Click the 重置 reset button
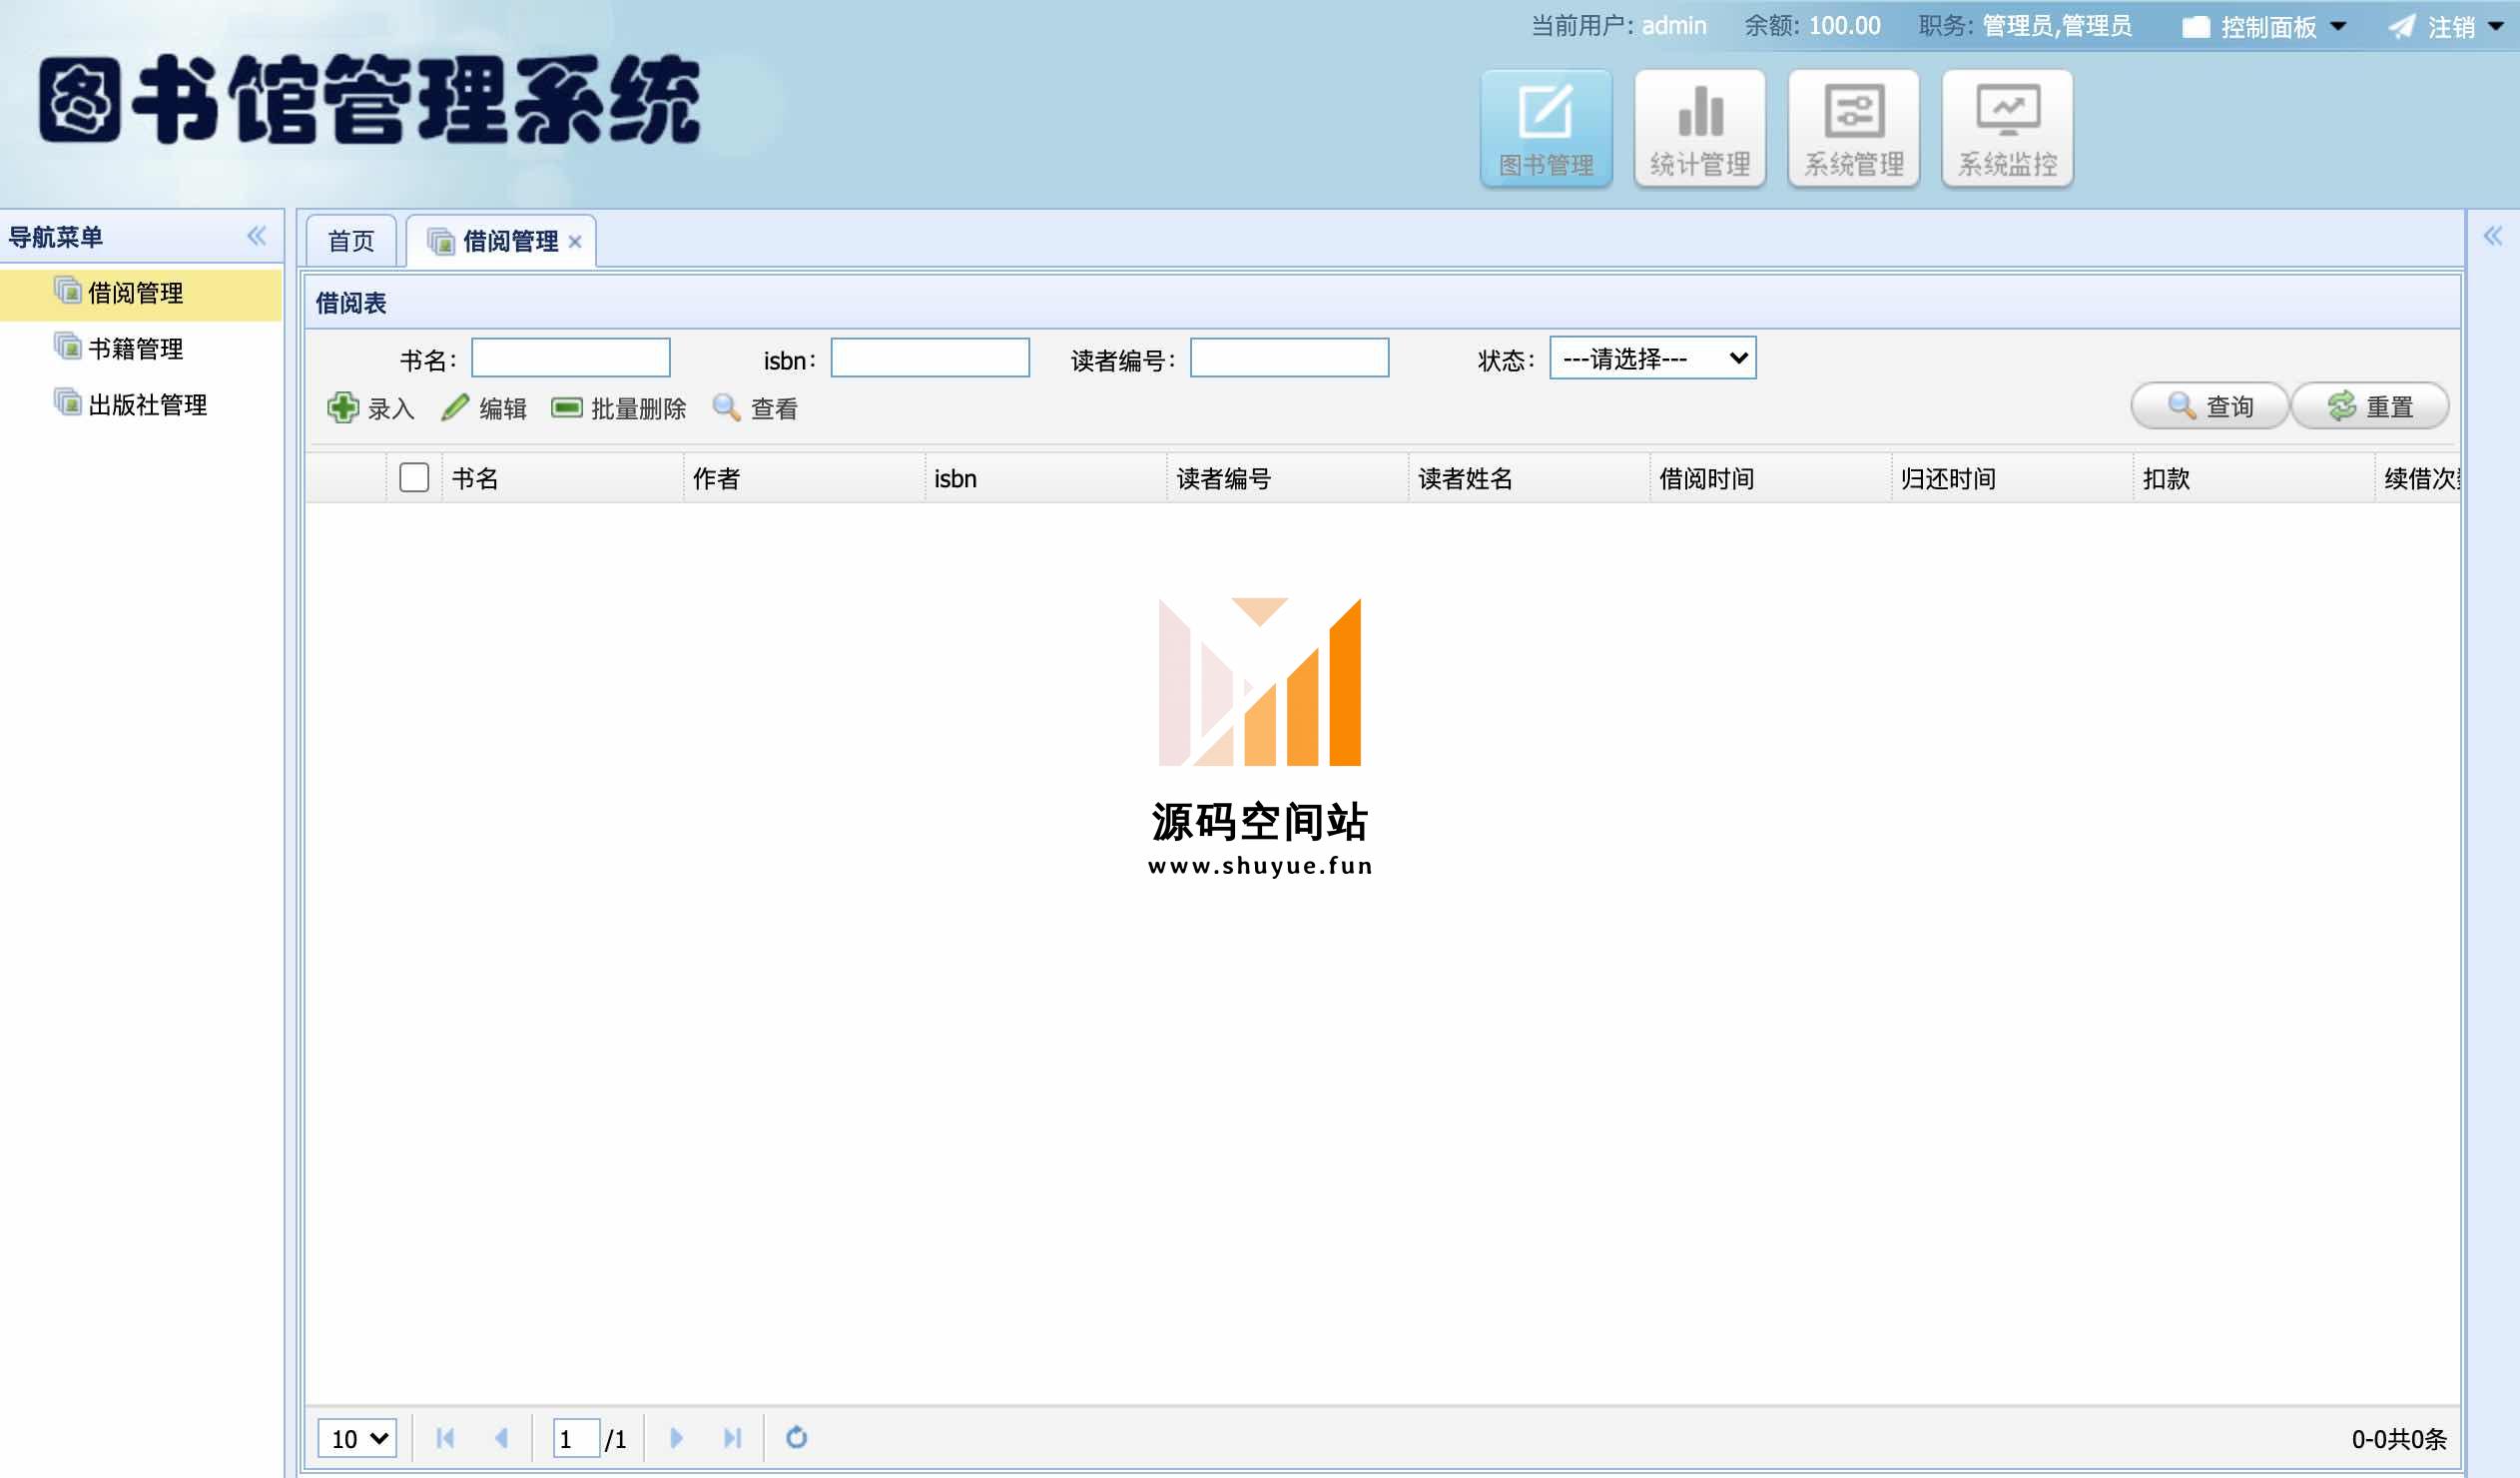 coord(2369,407)
